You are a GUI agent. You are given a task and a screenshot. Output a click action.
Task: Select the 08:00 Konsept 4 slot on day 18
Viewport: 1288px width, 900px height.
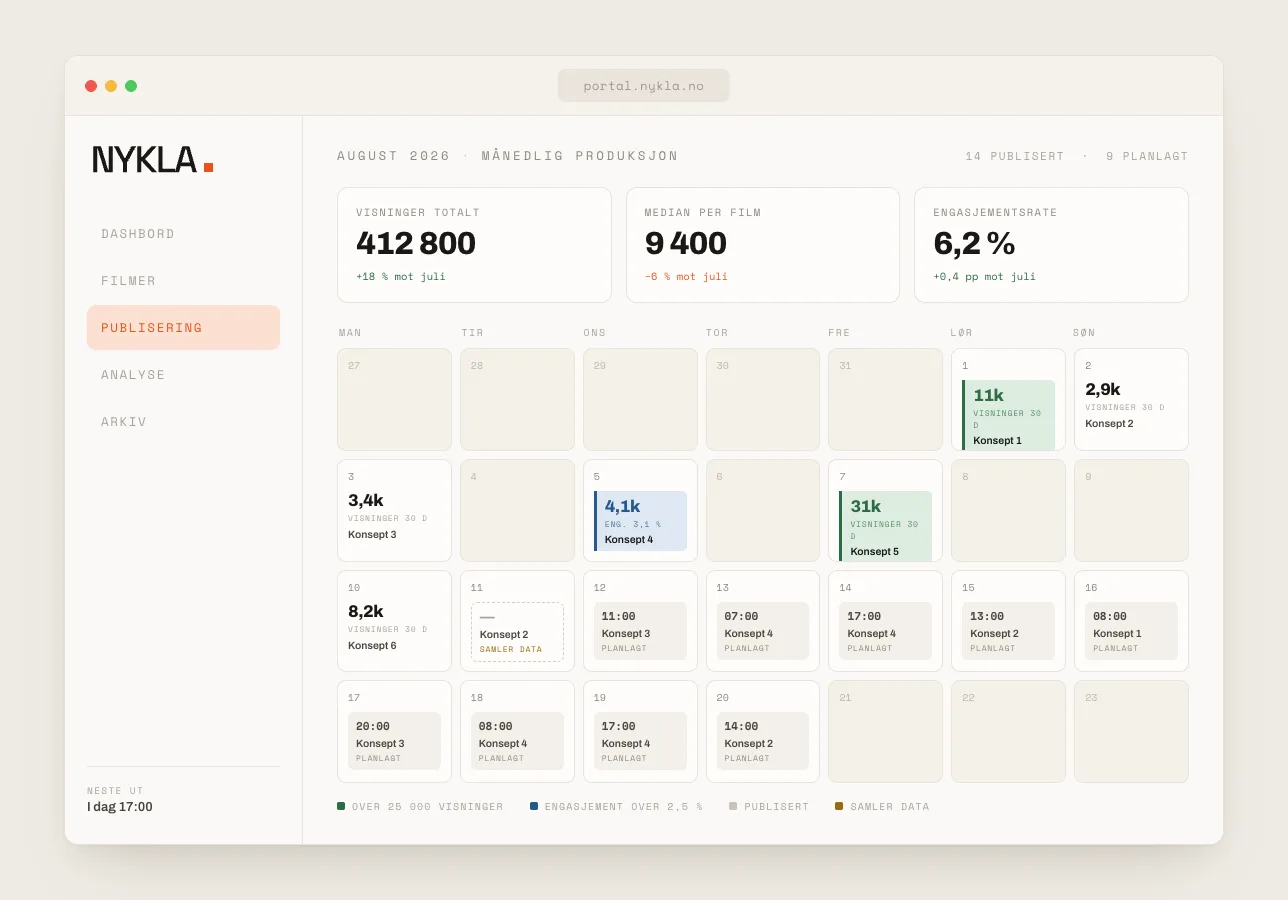(517, 741)
